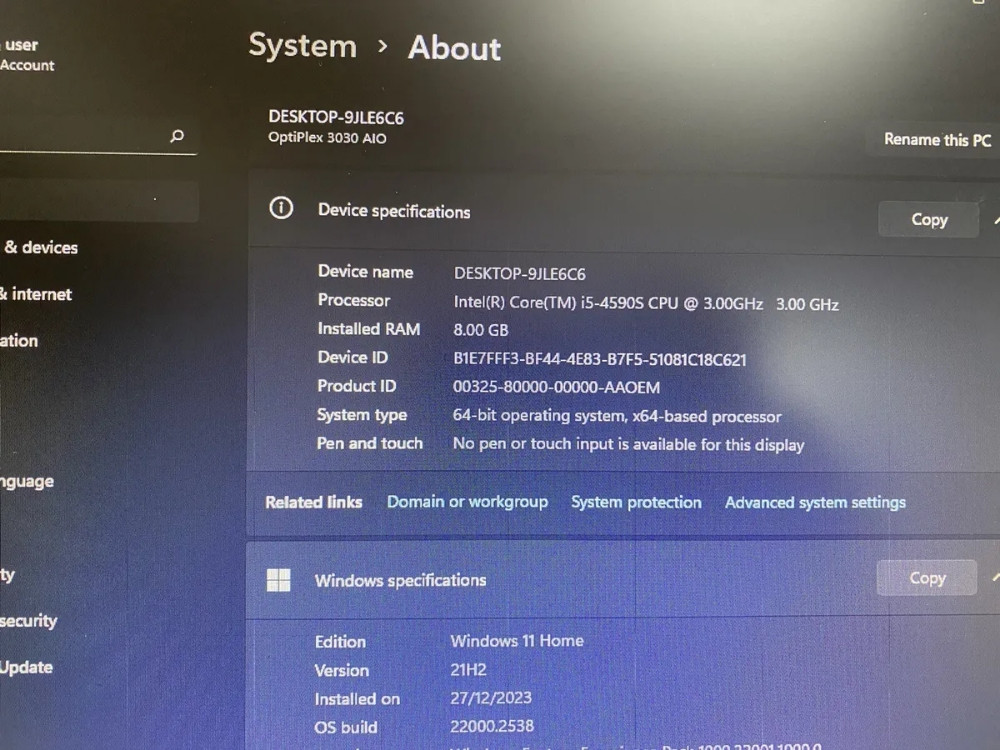Collapse the Windows specifications section chevron
Viewport: 1000px width, 750px height.
point(996,577)
